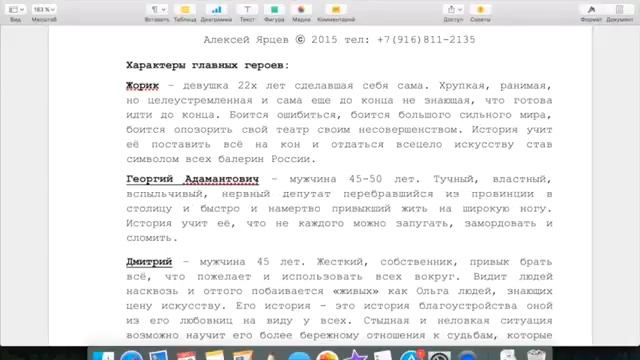Click the word 'сломить.' in second paragraph
Image resolution: width=640 pixels, height=360 pixels.
(x=152, y=238)
